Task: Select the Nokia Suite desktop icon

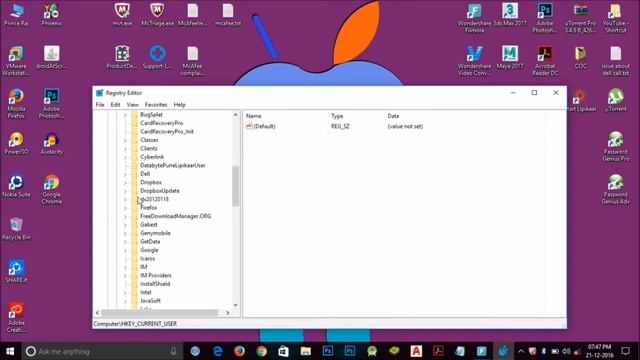Action: [x=16, y=186]
